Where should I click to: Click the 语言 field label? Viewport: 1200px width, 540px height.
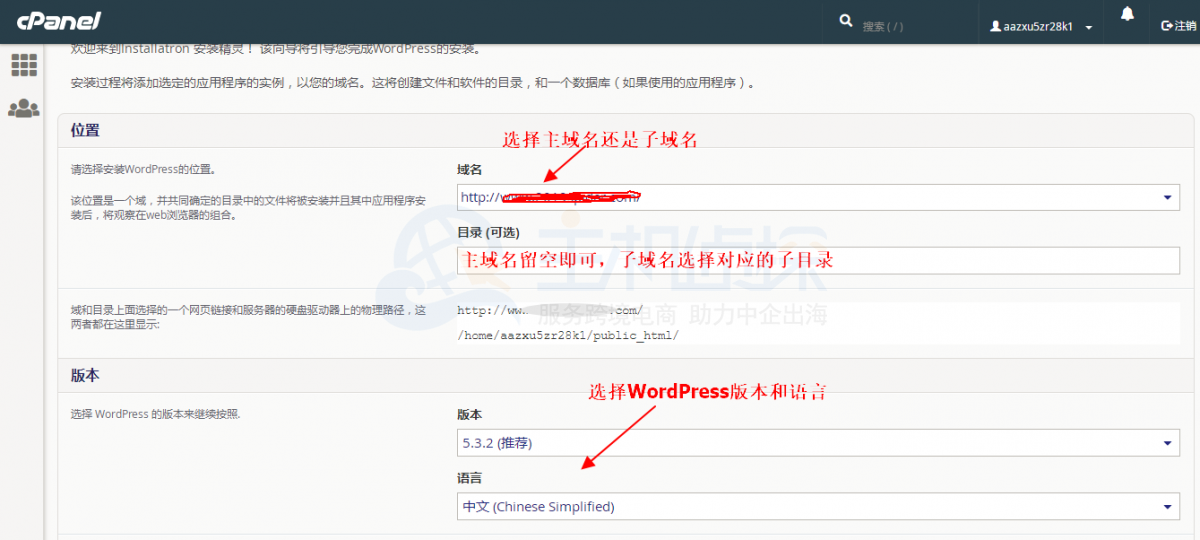pos(469,479)
